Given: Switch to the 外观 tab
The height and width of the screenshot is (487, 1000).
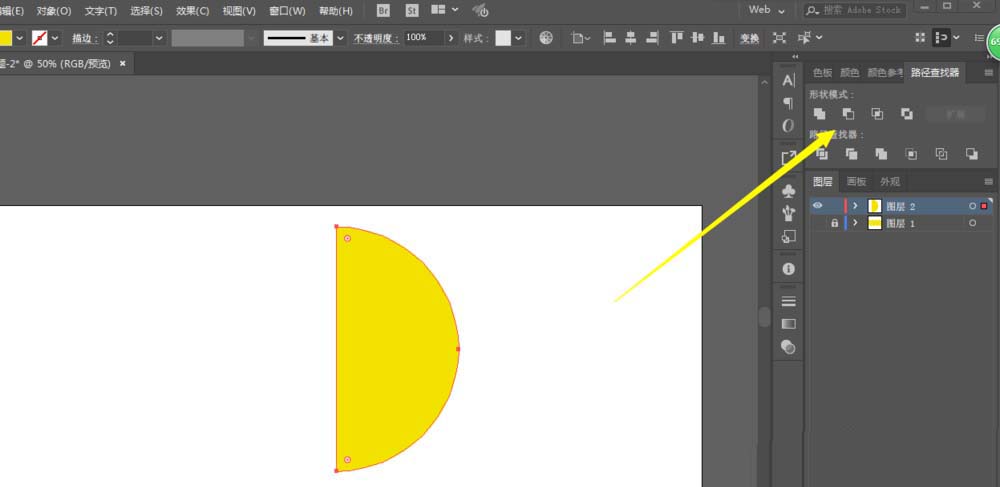Looking at the screenshot, I should (890, 182).
